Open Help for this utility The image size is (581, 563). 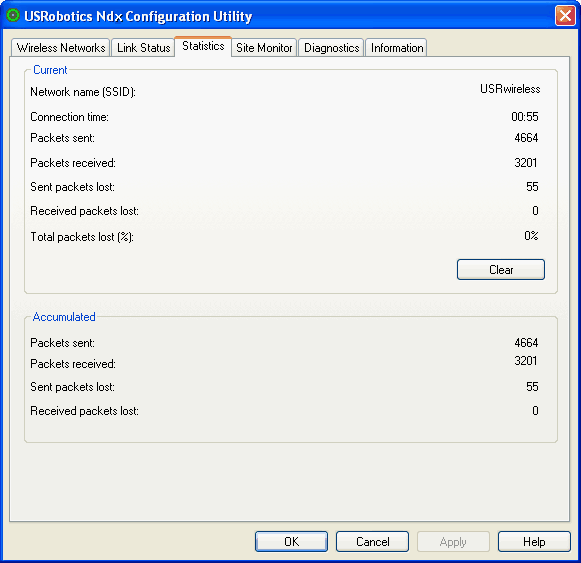click(534, 542)
